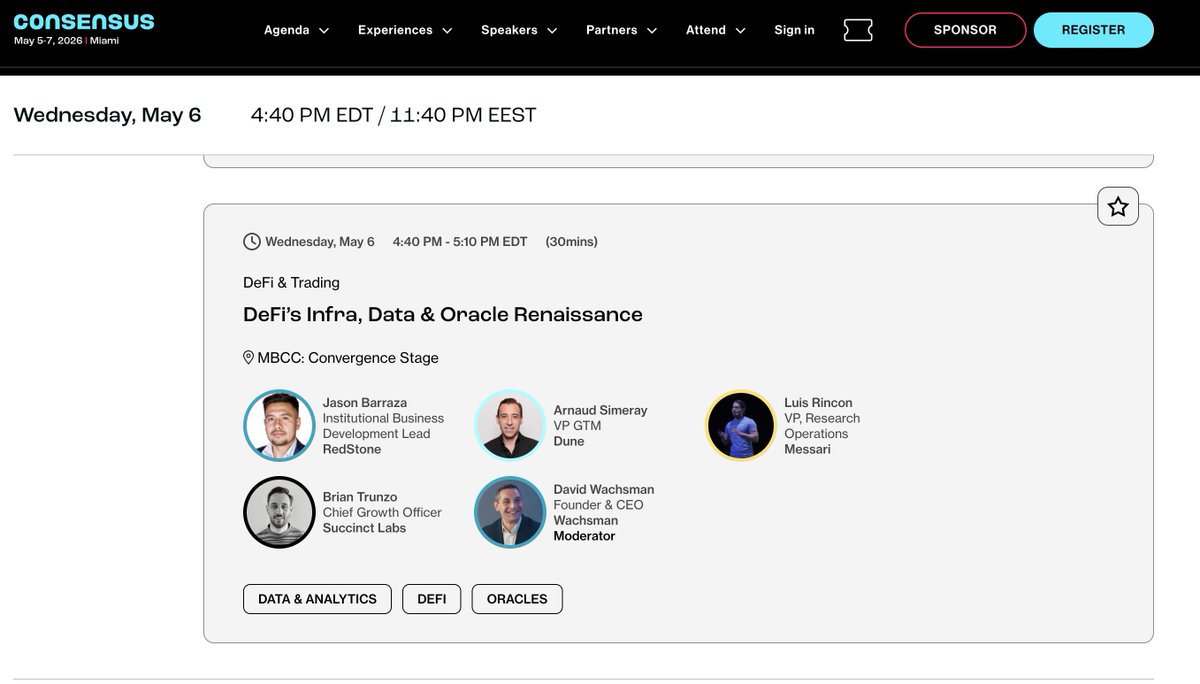The image size is (1200, 684).
Task: Click the May 5-7, 2026 | Miami text
Action: (67, 41)
